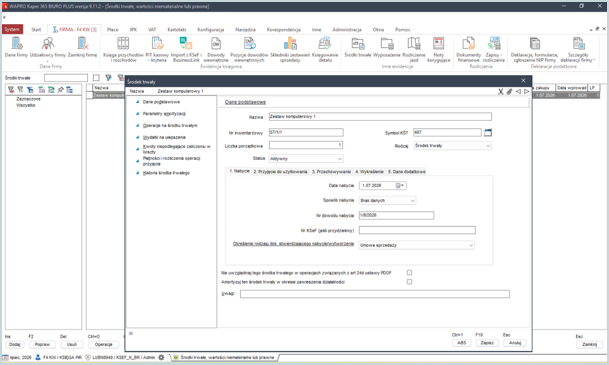The width and height of the screenshot is (609, 365).
Task: Expand Operacje na środku trwałym section
Action: point(170,125)
